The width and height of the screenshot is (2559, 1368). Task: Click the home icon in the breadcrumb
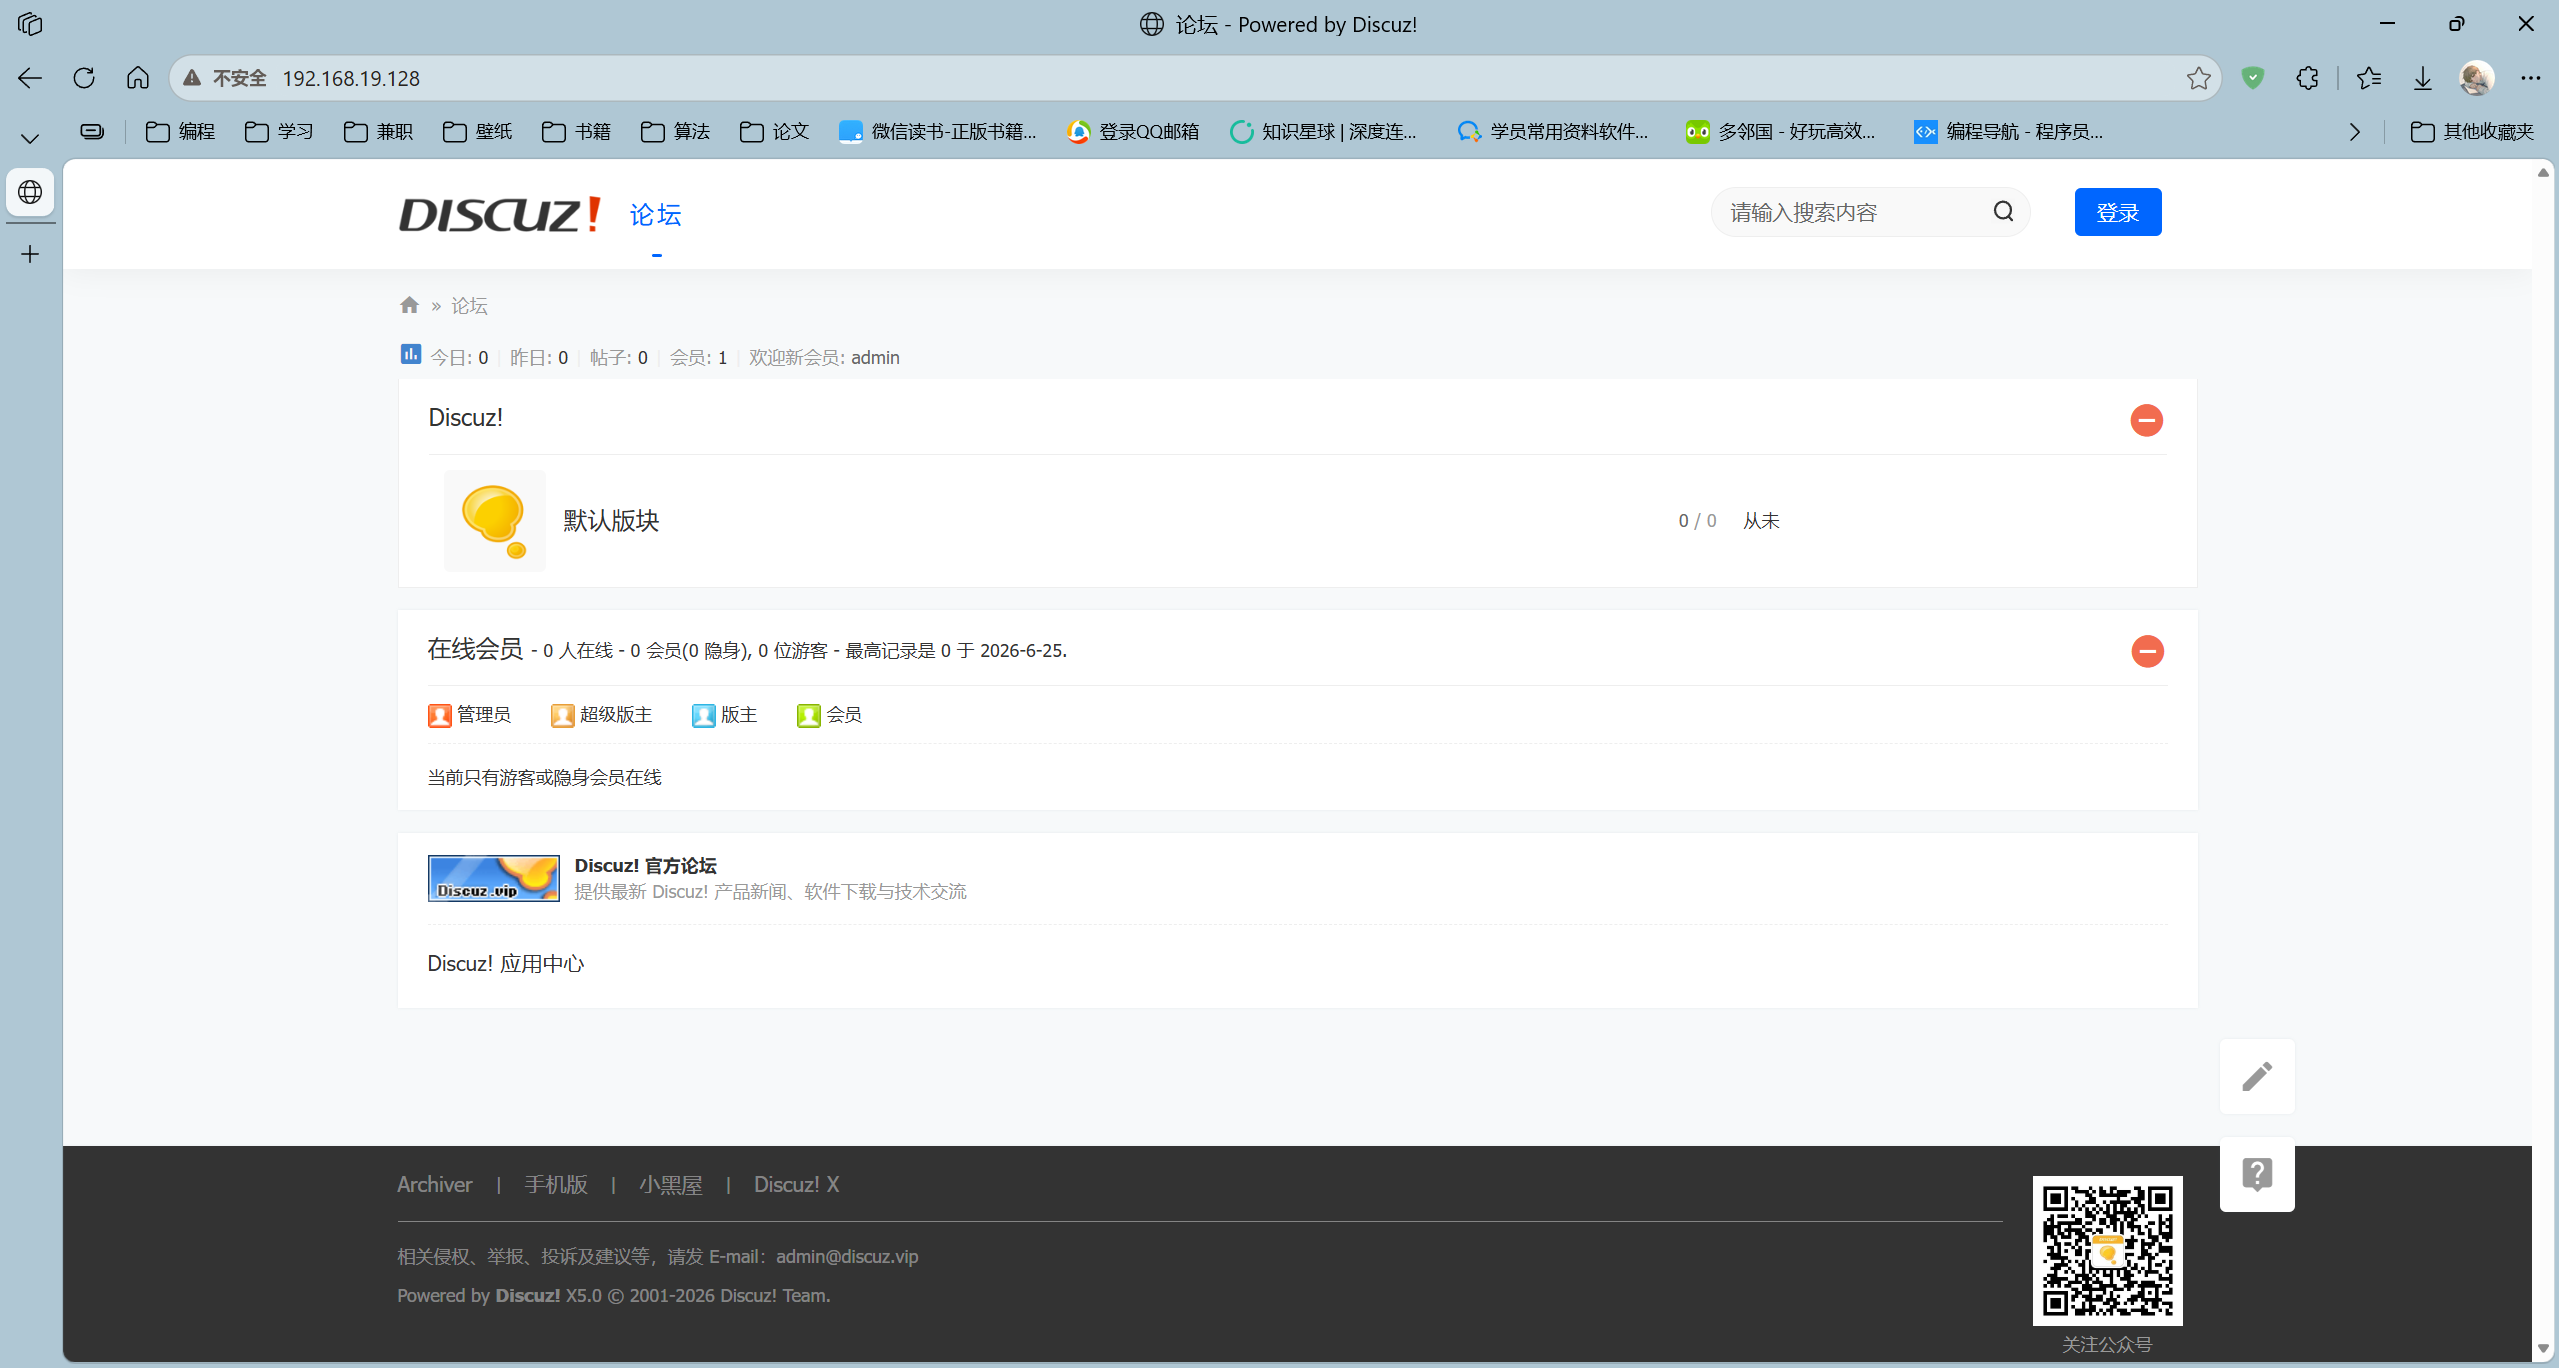click(x=409, y=305)
